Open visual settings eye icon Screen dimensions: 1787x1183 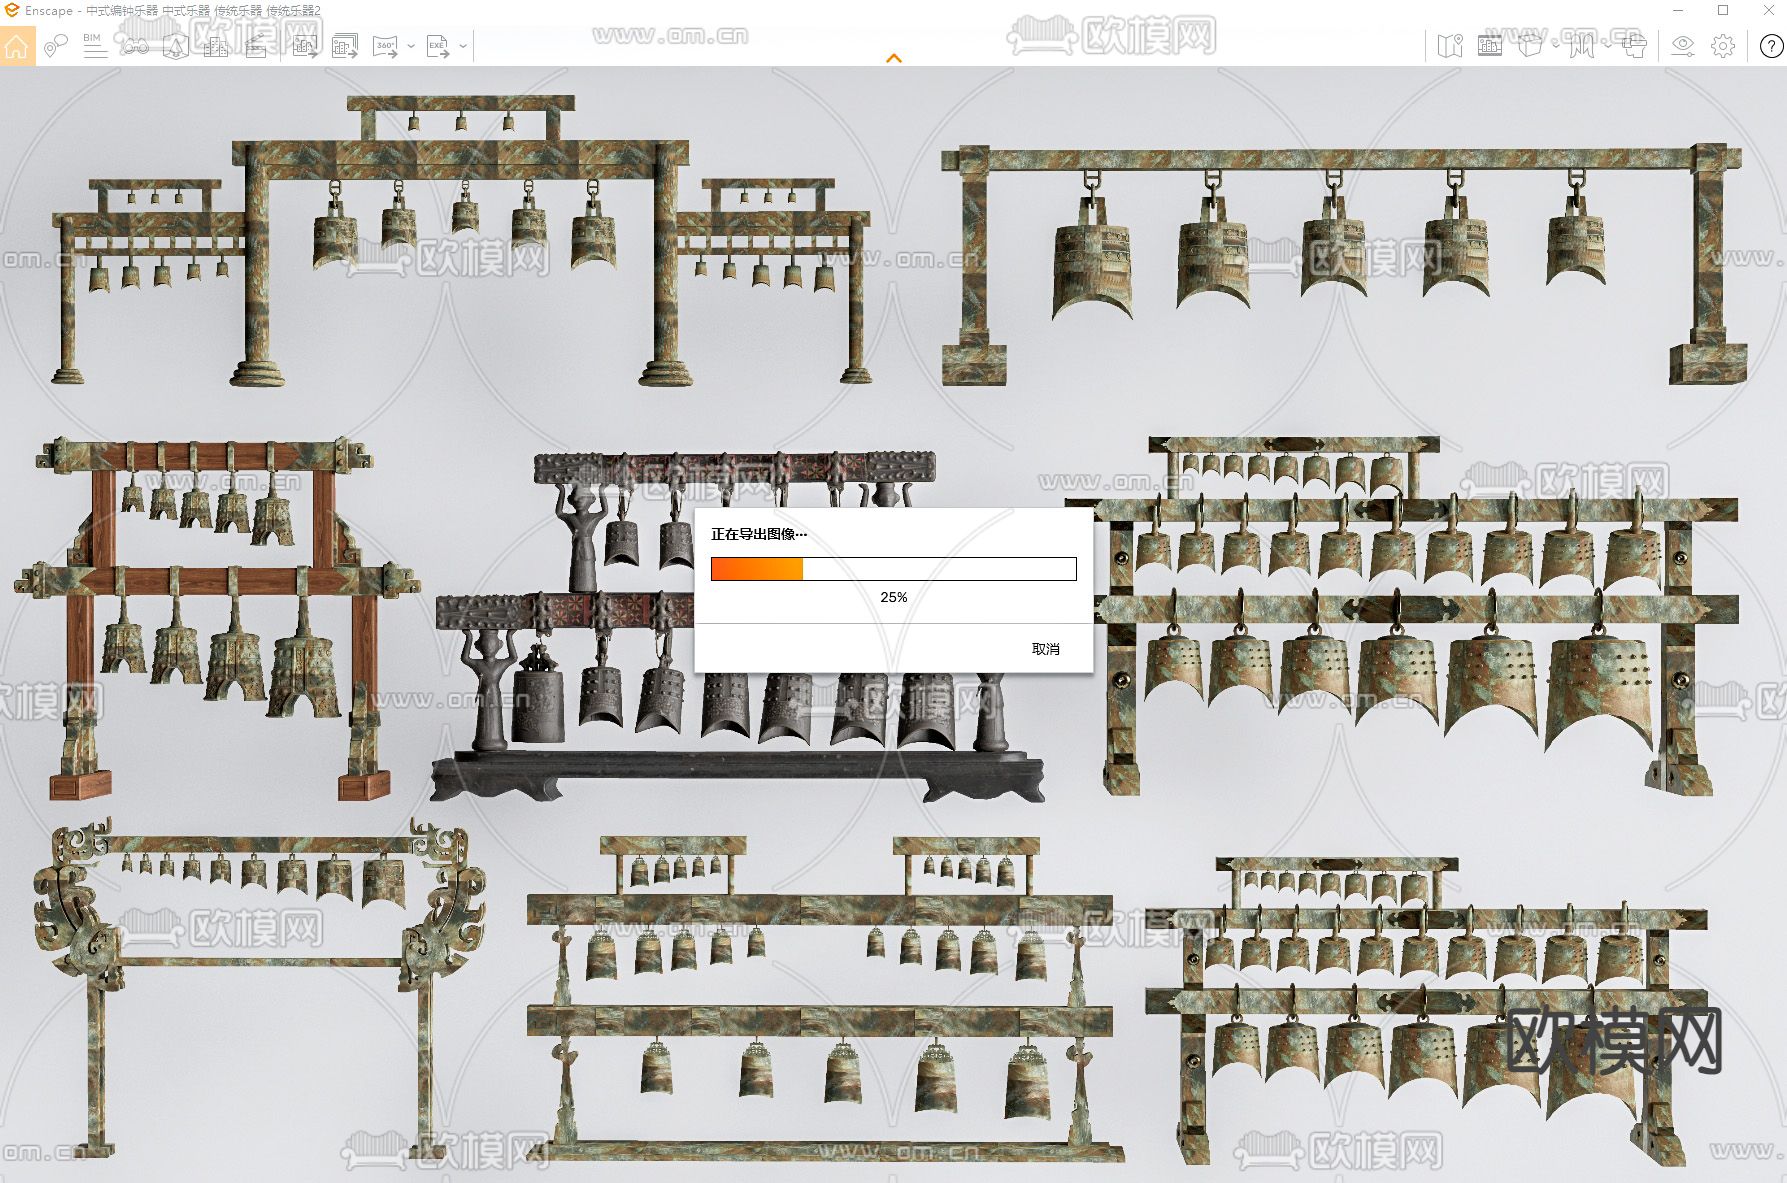tap(1683, 46)
